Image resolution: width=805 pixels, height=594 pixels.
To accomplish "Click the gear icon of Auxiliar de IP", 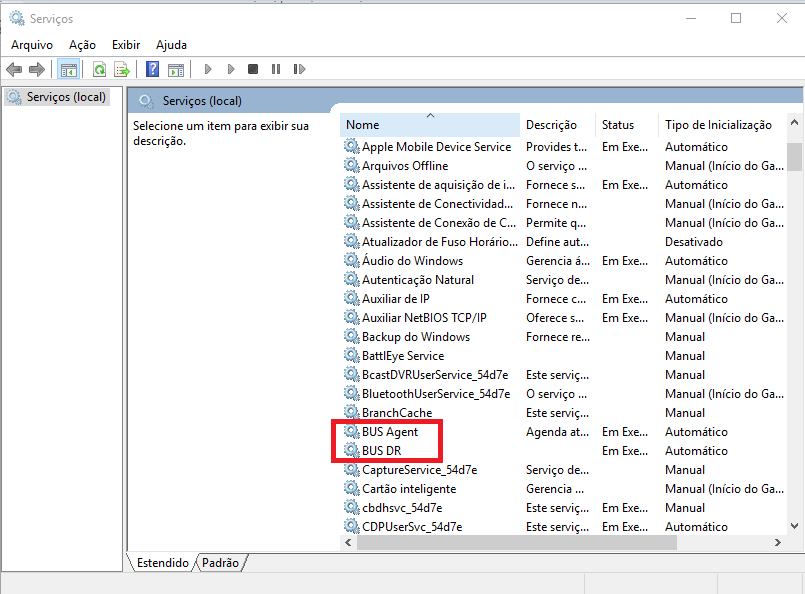I will coord(352,298).
